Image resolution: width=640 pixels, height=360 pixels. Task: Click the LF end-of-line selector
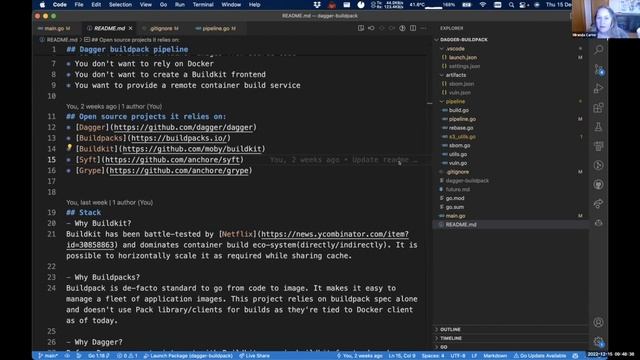pyautogui.click(x=474, y=356)
